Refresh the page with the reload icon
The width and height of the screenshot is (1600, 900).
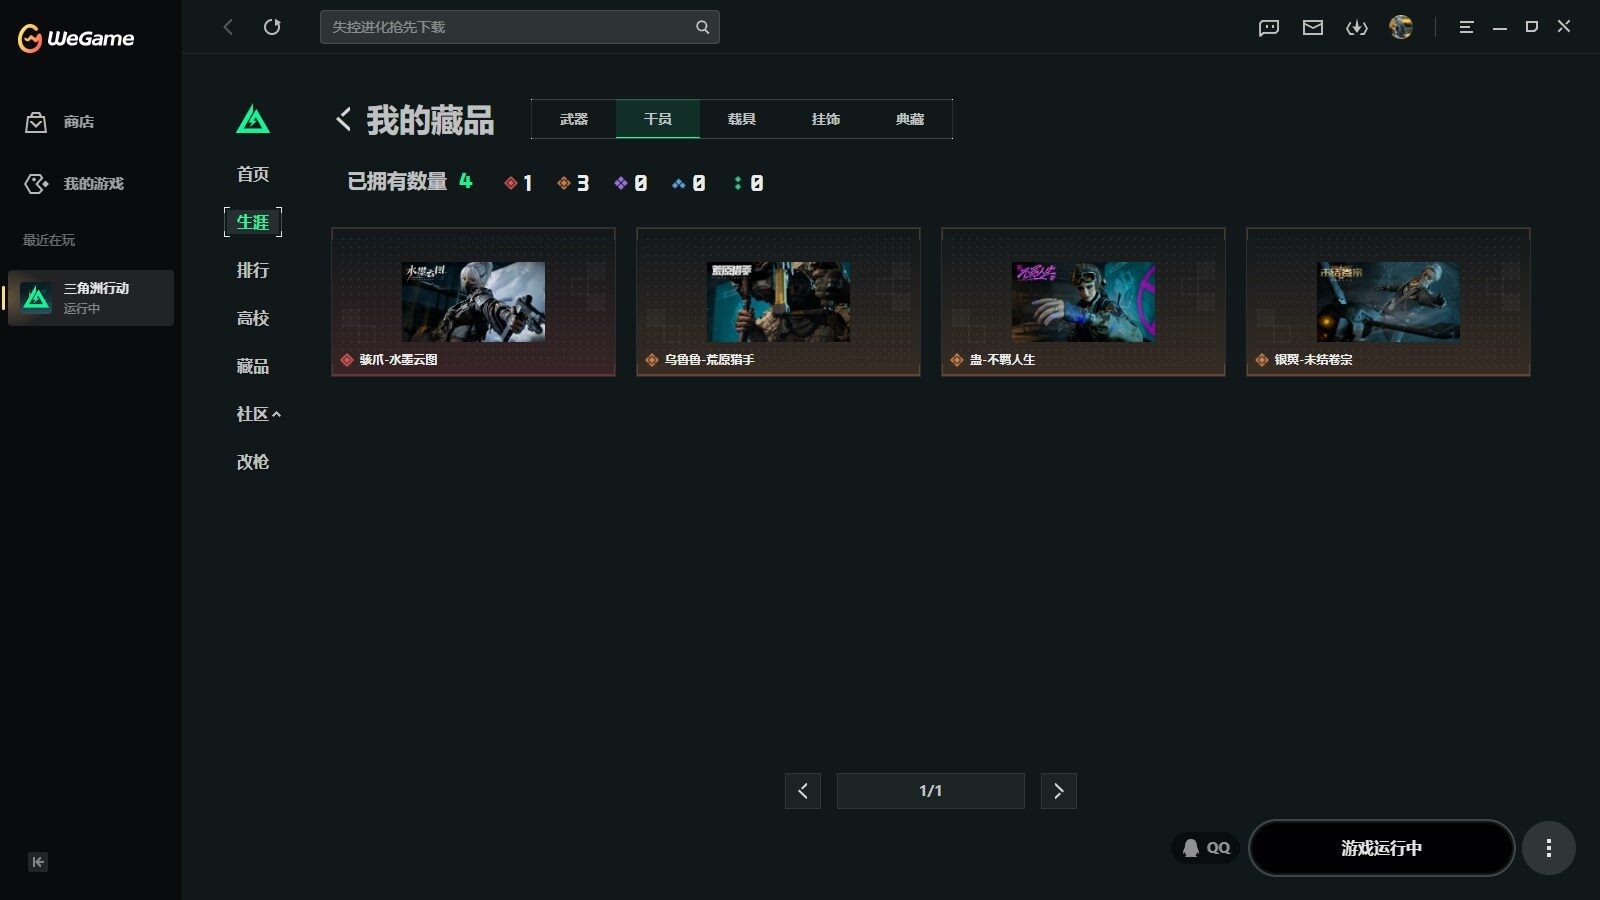(272, 27)
